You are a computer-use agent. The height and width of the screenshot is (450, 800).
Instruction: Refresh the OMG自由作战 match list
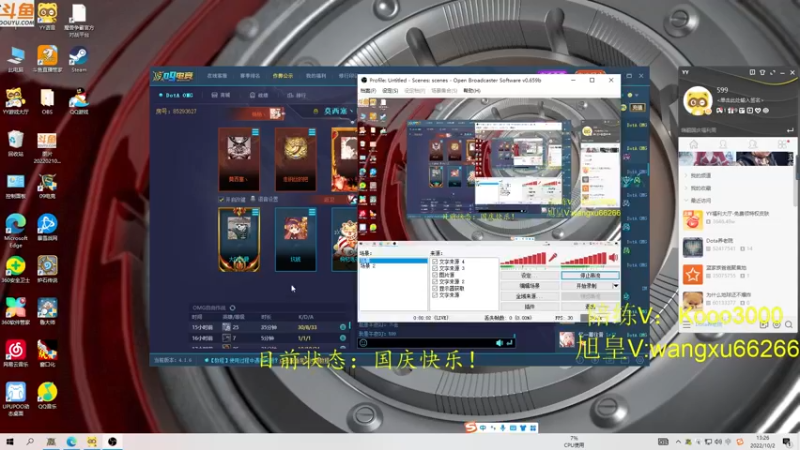click(233, 308)
